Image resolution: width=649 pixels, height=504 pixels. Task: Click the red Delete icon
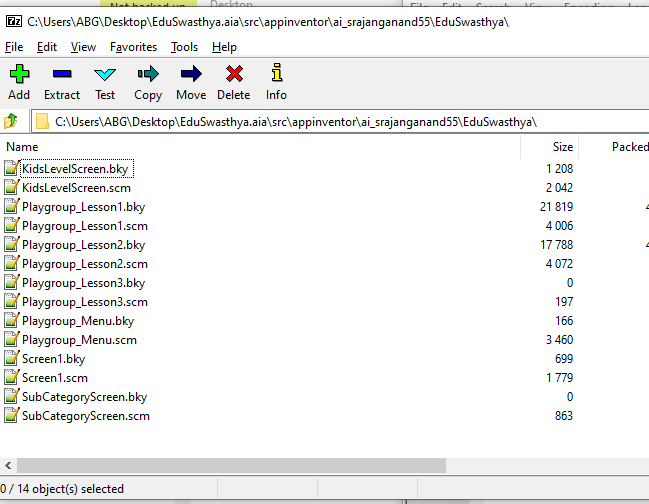pos(234,74)
